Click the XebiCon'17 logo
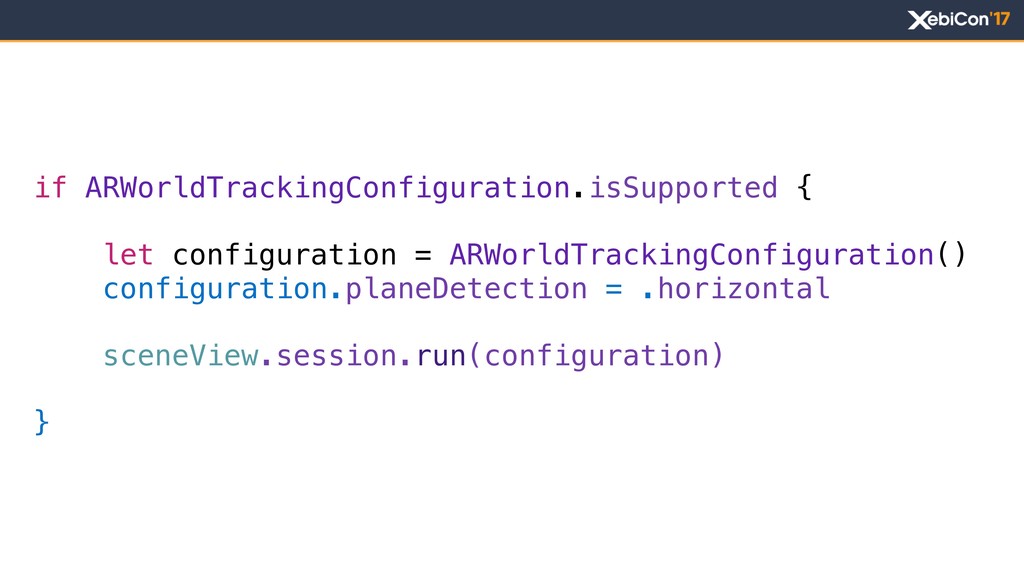 pos(959,20)
